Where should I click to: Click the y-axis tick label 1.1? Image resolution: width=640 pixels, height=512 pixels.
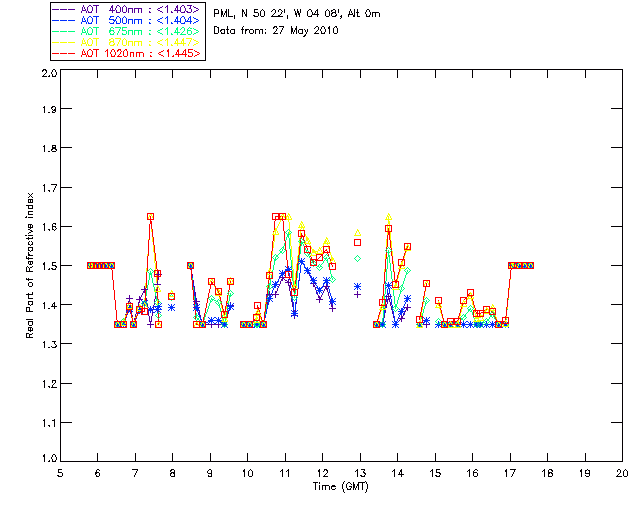49,423
